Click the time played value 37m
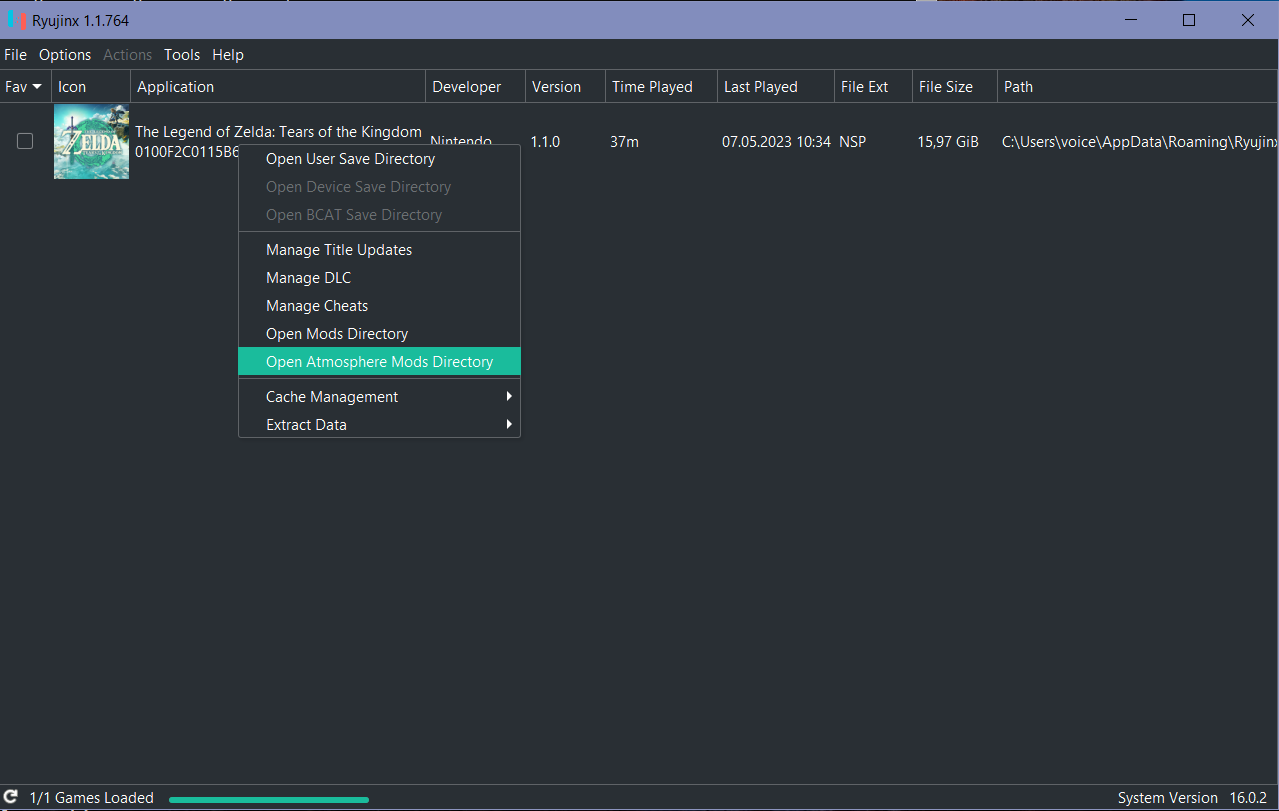The image size is (1279, 811). click(x=624, y=142)
